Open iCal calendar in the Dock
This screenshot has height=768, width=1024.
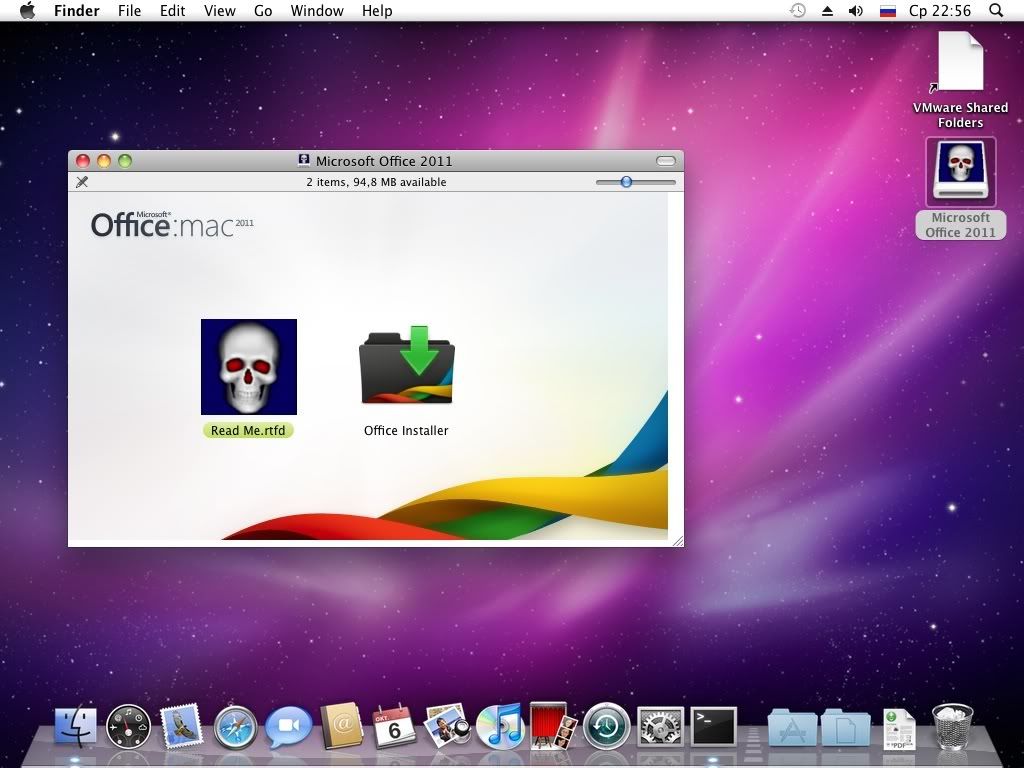pos(394,726)
